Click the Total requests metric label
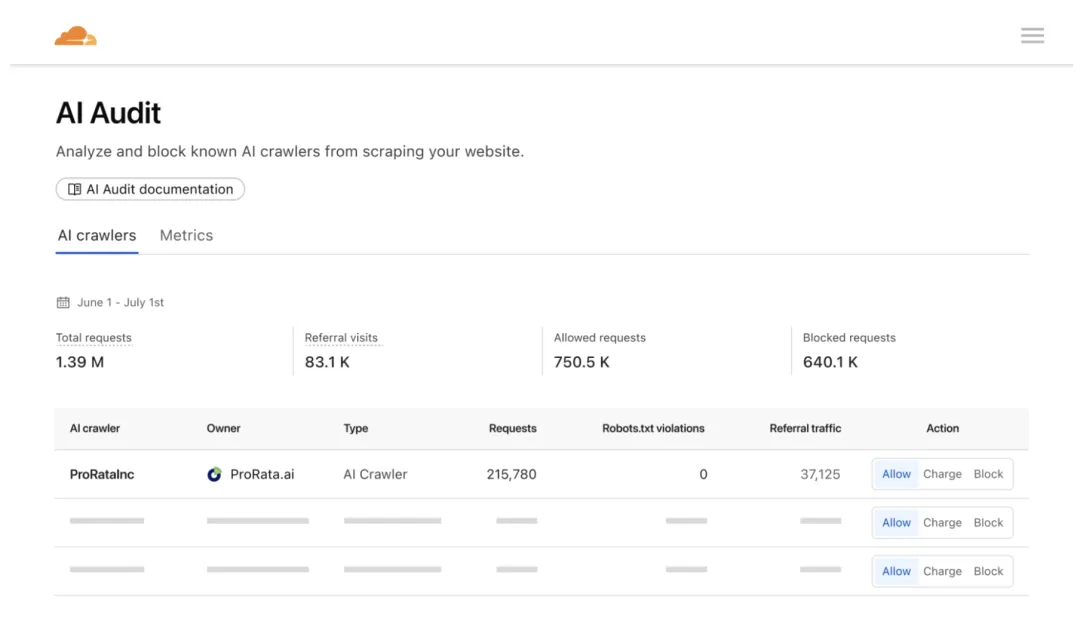This screenshot has width=1080, height=624. point(94,338)
